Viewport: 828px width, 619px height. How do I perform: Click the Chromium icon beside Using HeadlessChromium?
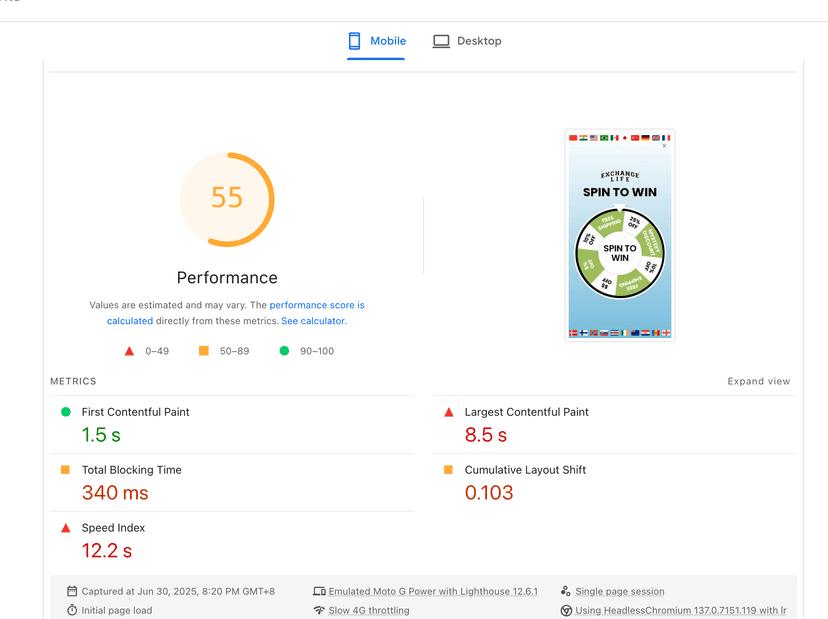tap(566, 610)
